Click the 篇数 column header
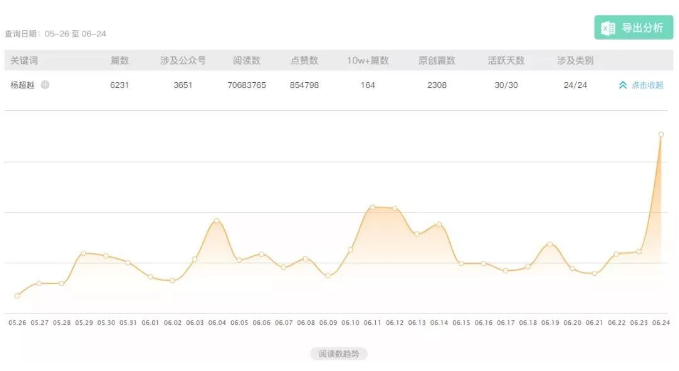679x371 pixels. pos(120,61)
